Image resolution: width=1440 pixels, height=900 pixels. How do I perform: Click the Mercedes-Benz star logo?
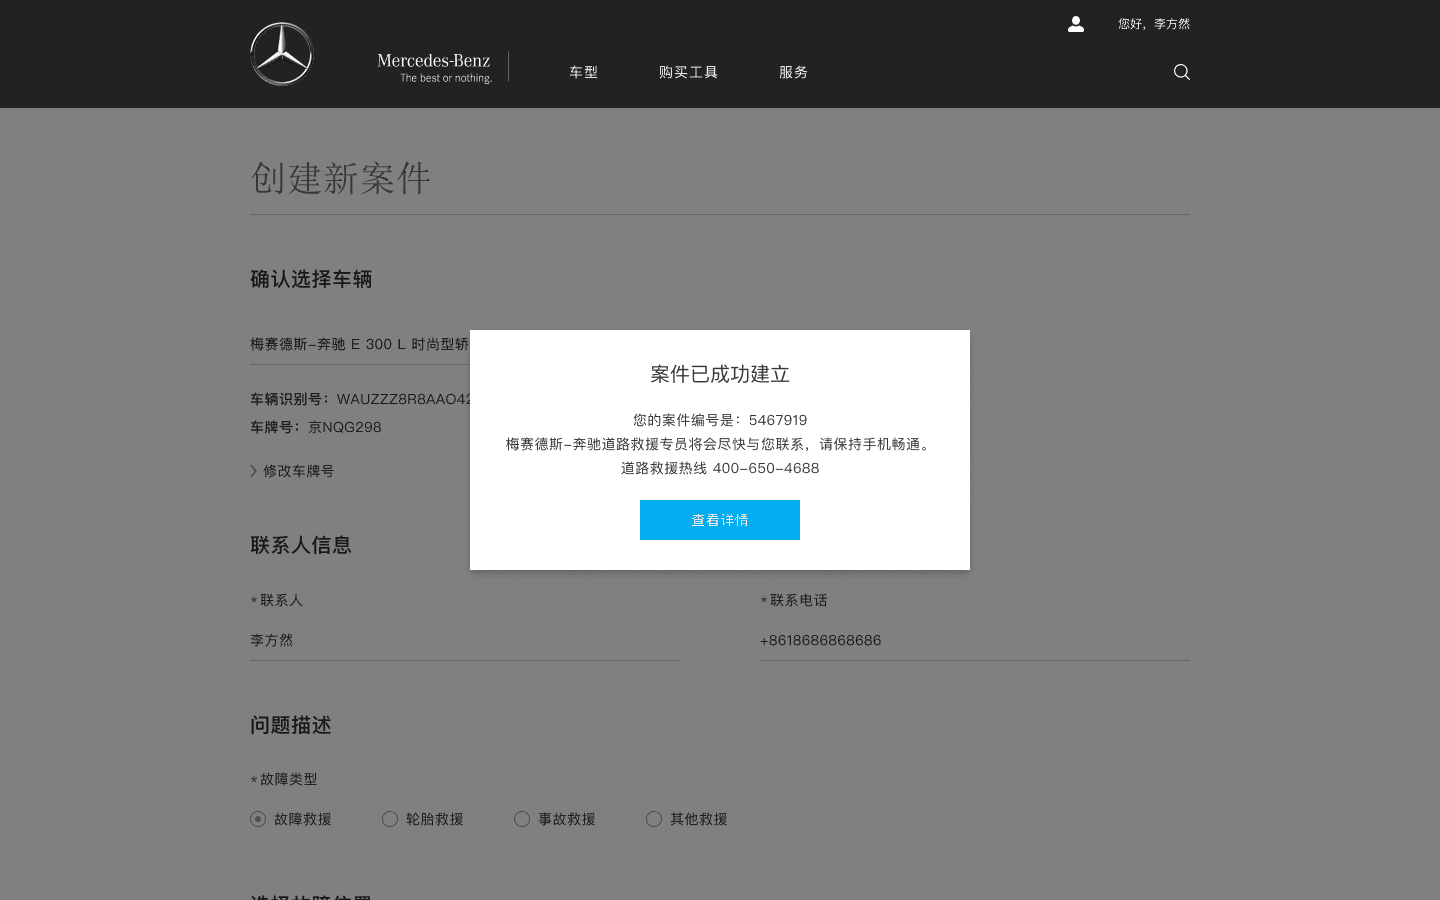pyautogui.click(x=281, y=54)
